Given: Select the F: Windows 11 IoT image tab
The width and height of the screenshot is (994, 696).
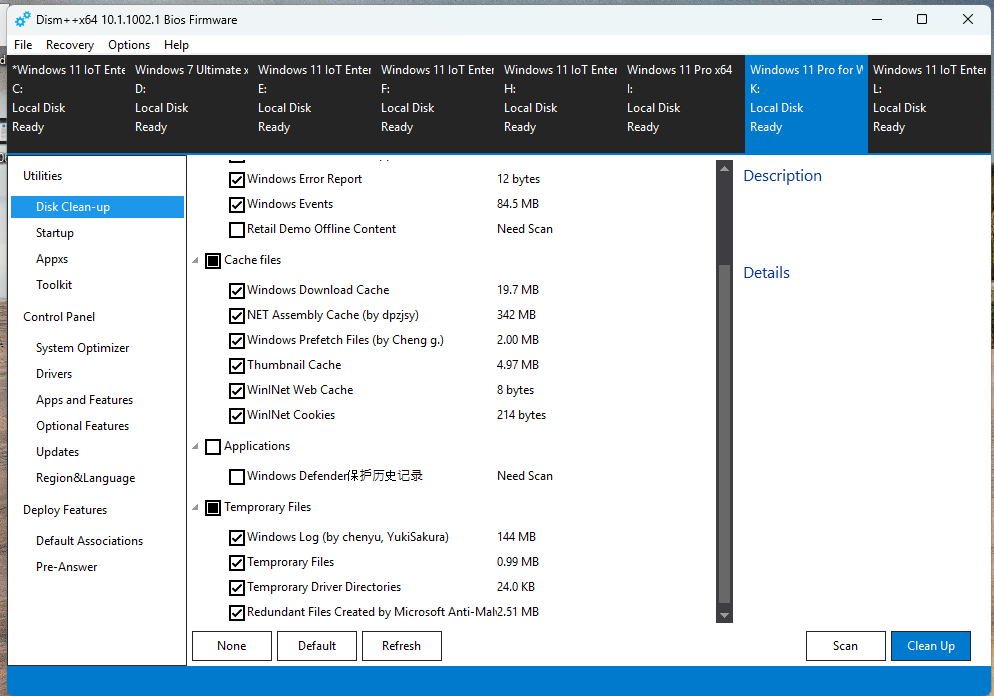Looking at the screenshot, I should point(437,104).
